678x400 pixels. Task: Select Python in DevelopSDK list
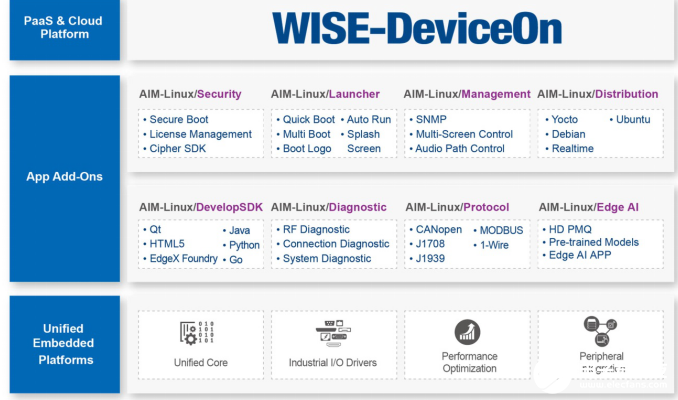[x=244, y=245]
